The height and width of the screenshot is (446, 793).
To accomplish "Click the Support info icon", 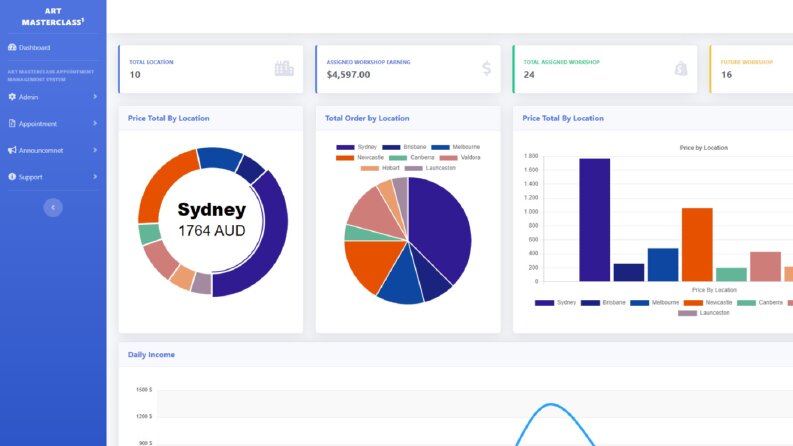I will click(x=12, y=176).
